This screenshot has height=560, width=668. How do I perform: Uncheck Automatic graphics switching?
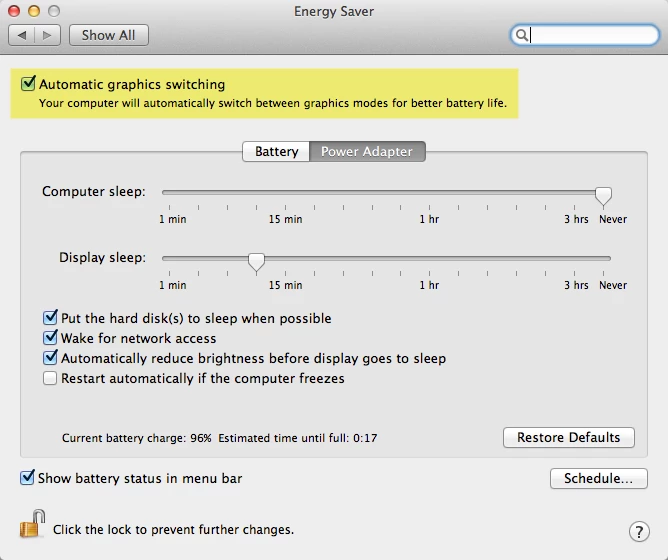(28, 84)
